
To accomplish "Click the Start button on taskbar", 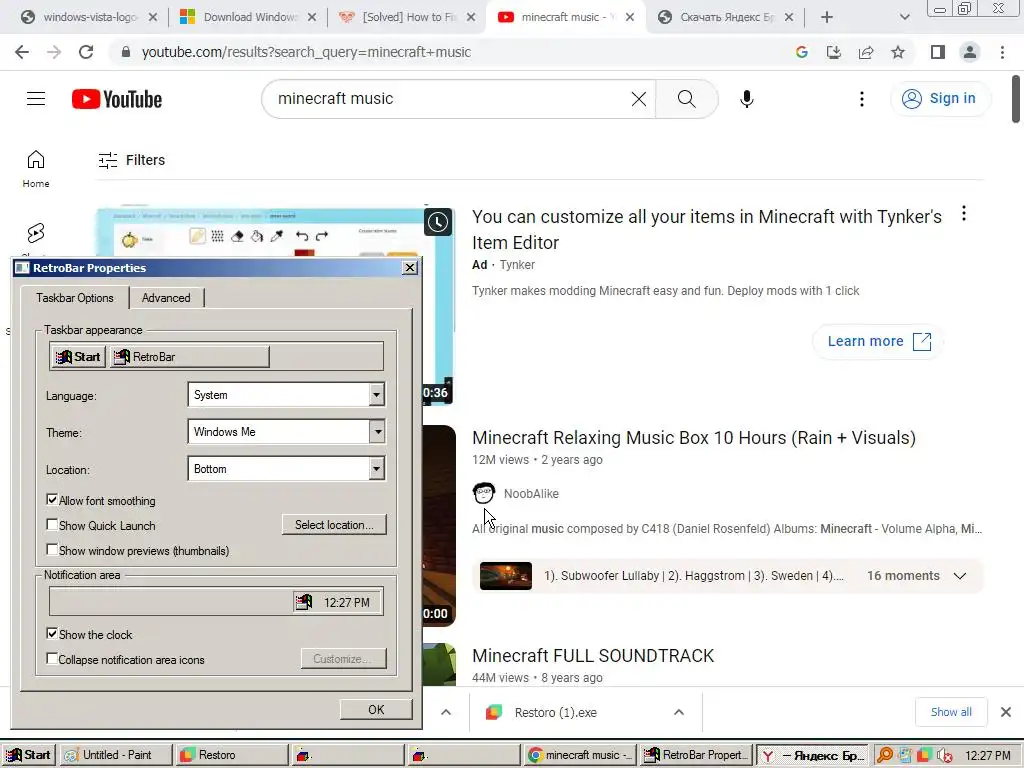I will (x=28, y=755).
